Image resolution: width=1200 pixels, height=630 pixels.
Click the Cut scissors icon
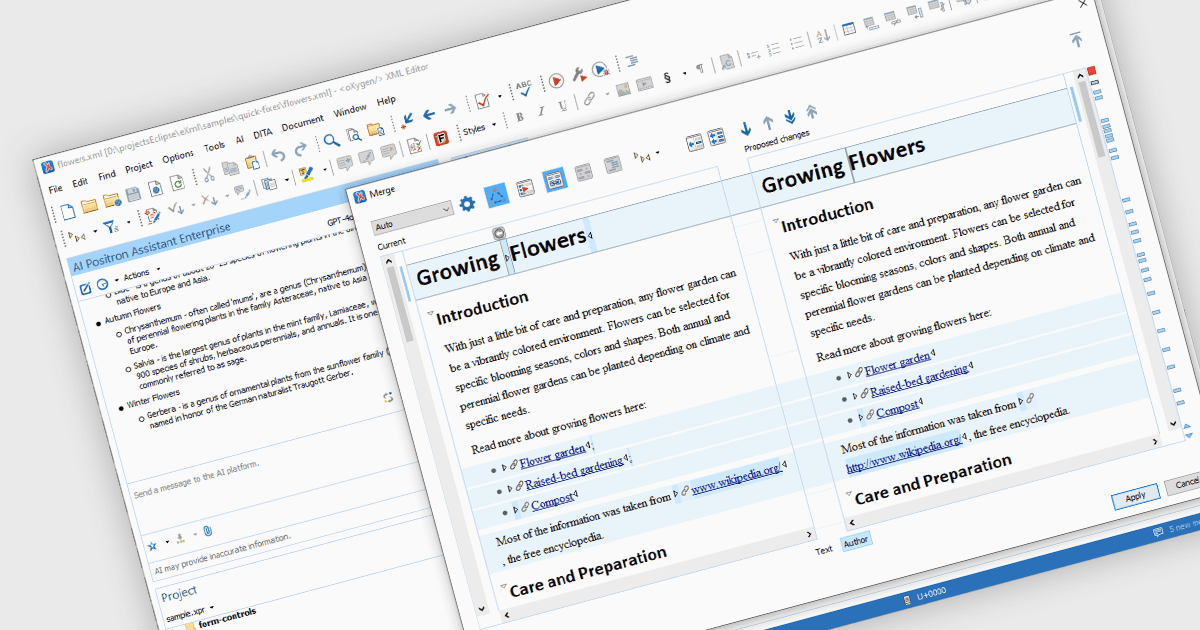(x=207, y=174)
